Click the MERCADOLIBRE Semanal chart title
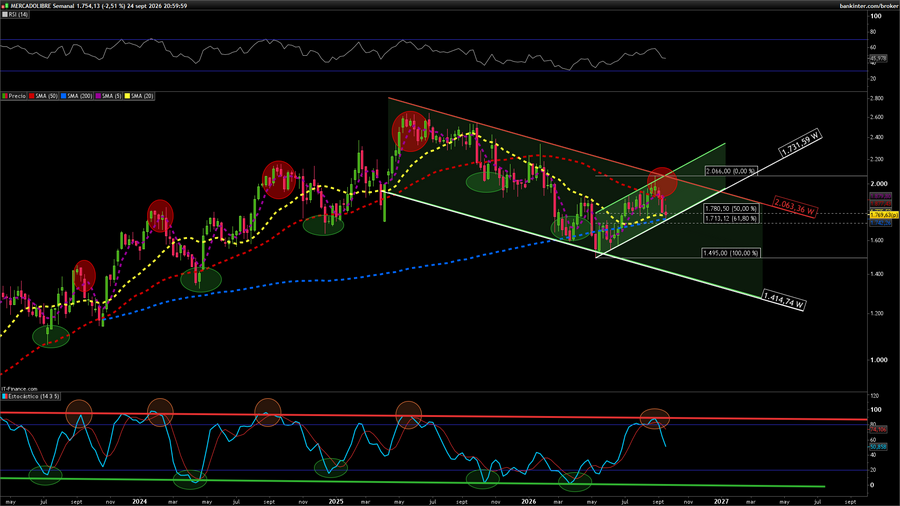Image resolution: width=900 pixels, height=506 pixels. 42,6
